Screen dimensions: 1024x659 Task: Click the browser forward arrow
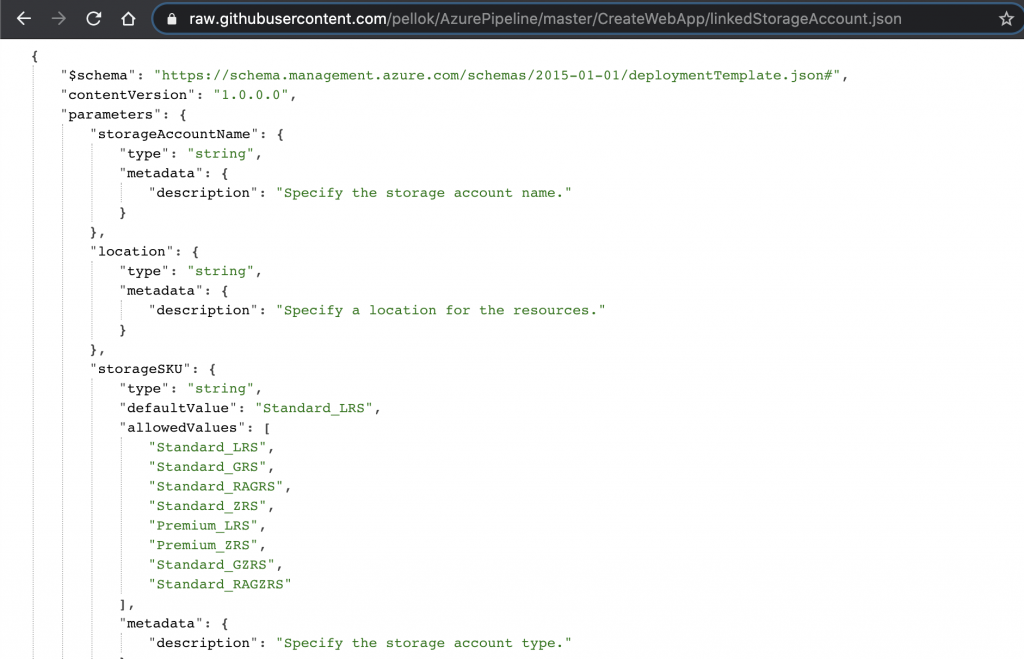(59, 19)
